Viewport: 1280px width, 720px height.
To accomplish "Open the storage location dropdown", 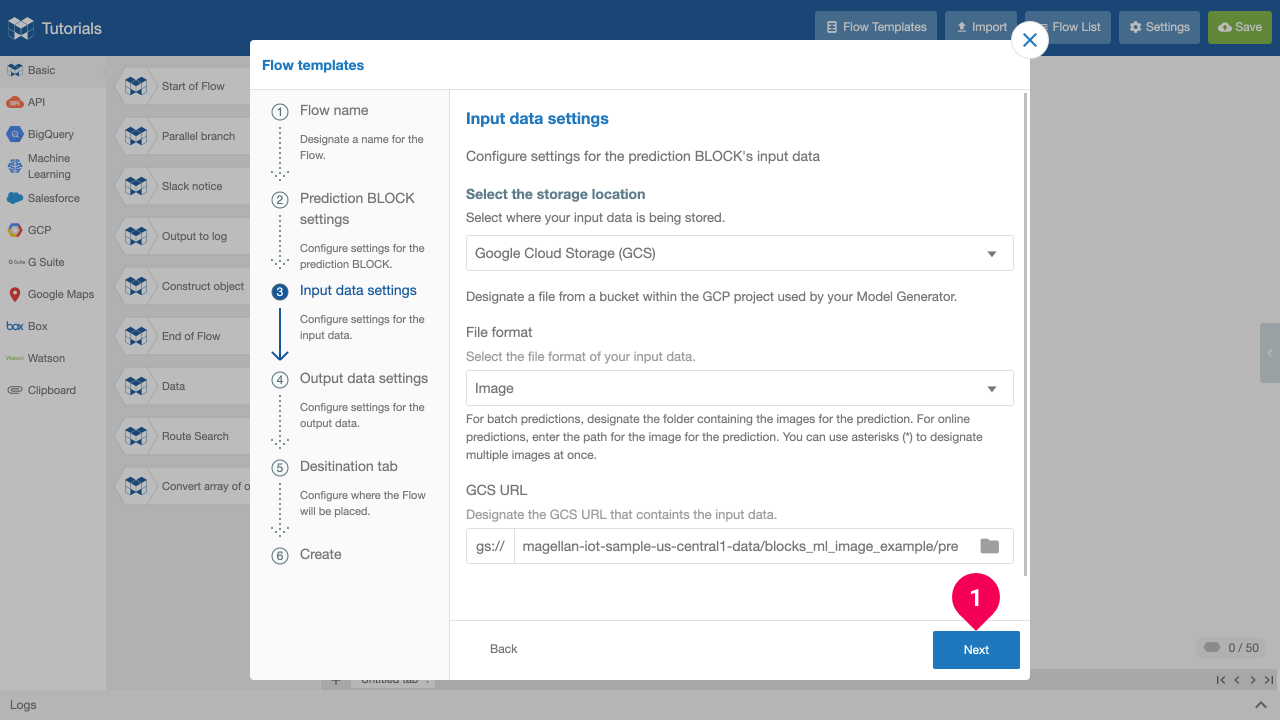I will pos(740,253).
